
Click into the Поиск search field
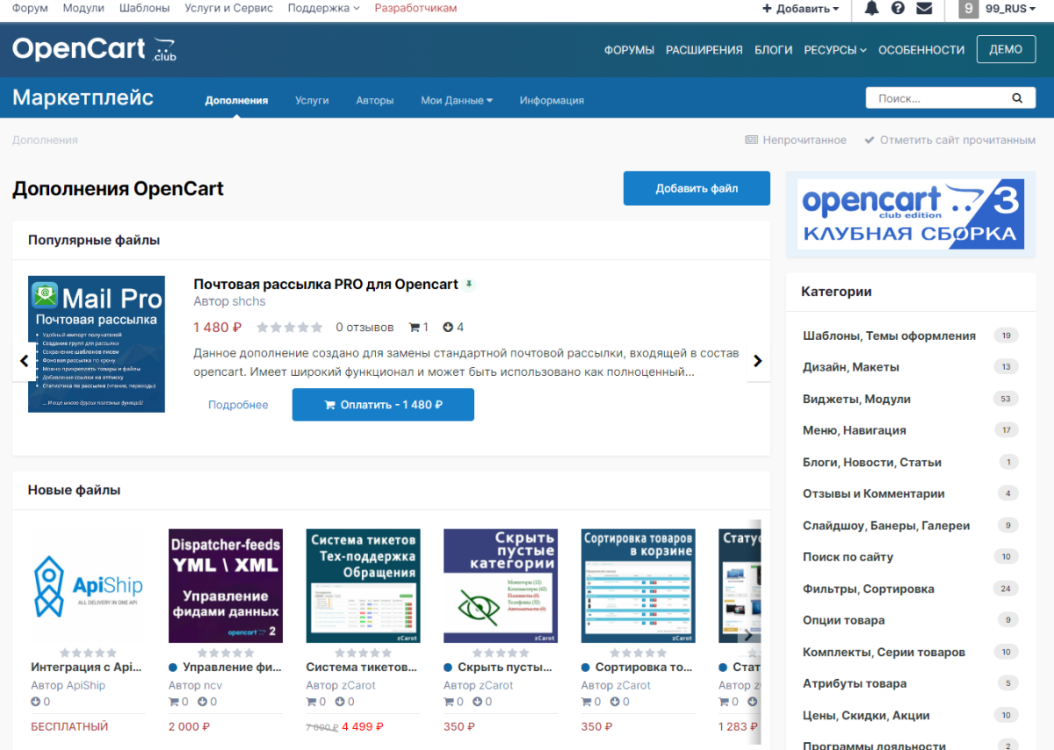coord(934,98)
